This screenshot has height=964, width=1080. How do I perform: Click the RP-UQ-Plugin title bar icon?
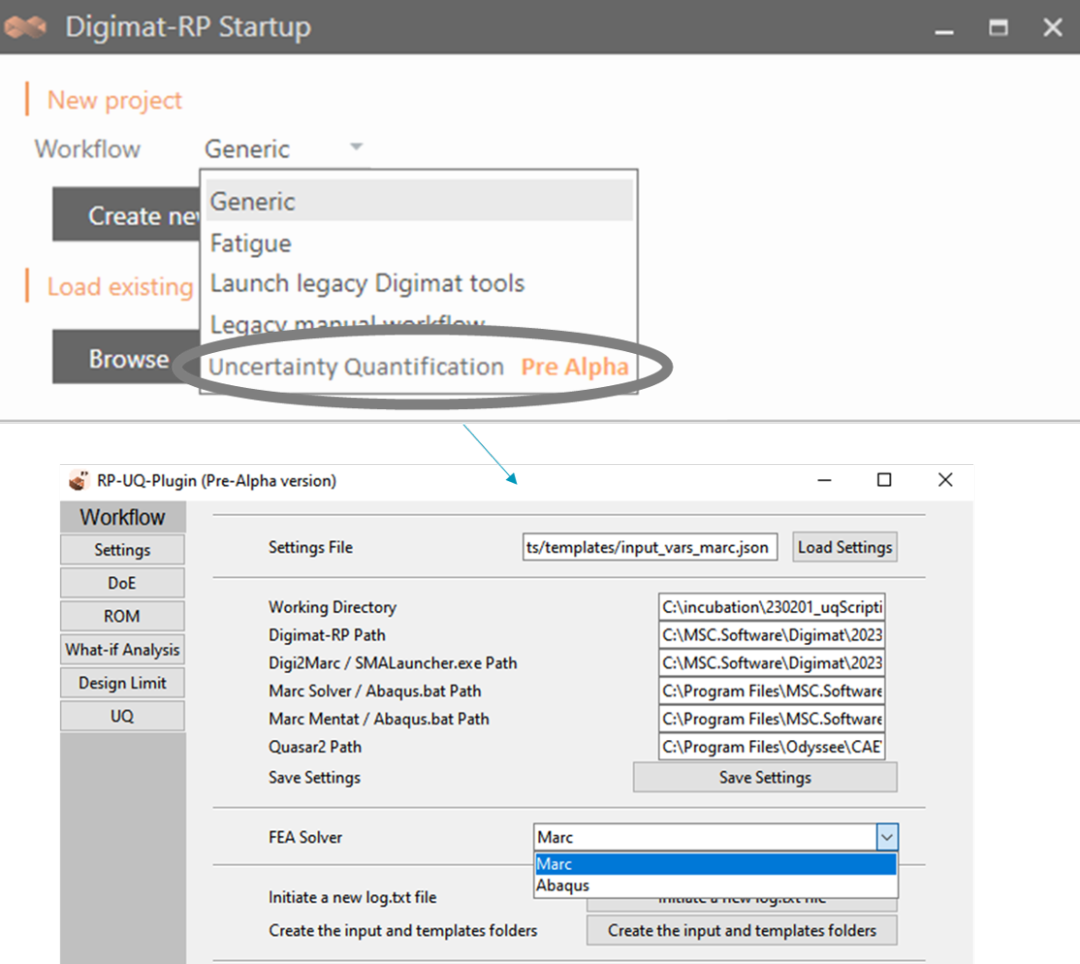[x=79, y=480]
